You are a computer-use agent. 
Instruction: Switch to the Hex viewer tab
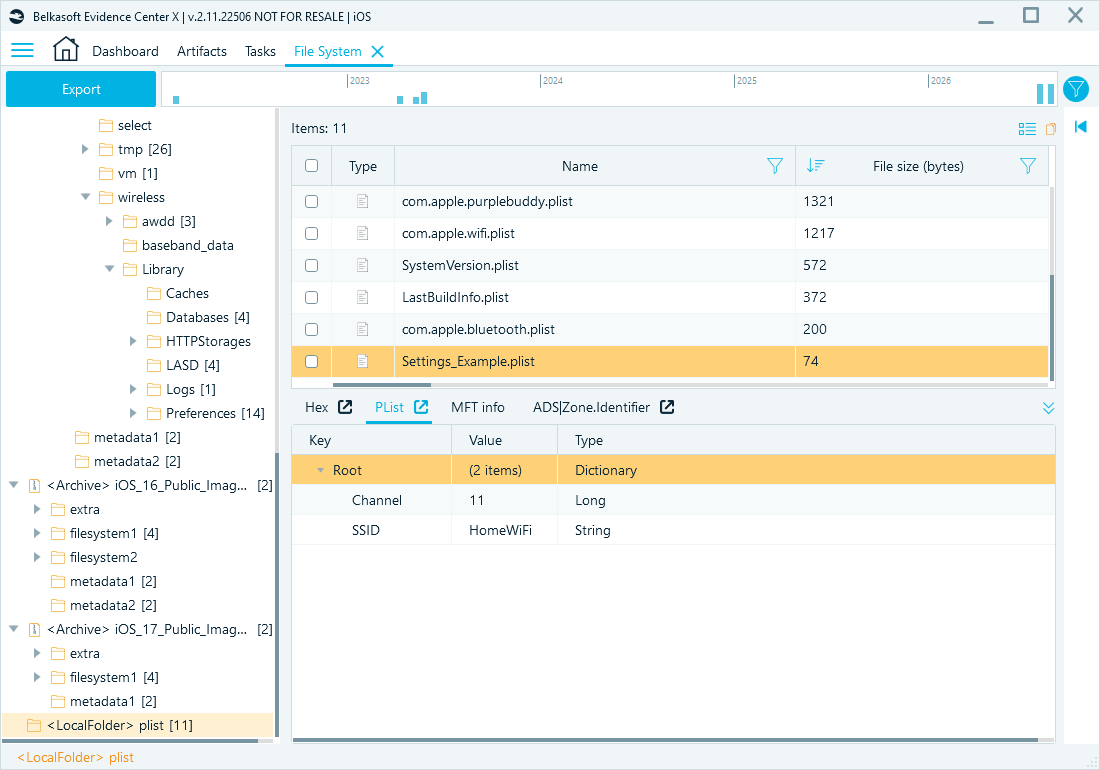coord(317,407)
